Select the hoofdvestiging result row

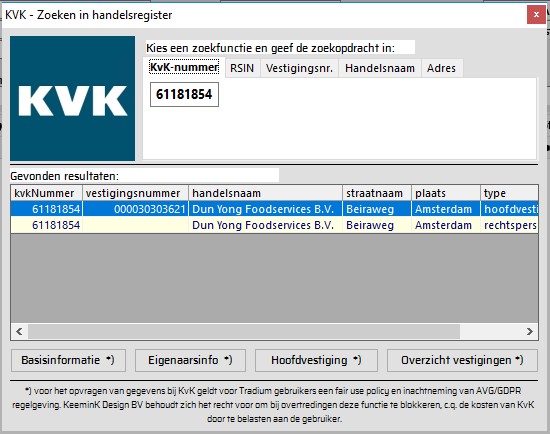(275, 209)
